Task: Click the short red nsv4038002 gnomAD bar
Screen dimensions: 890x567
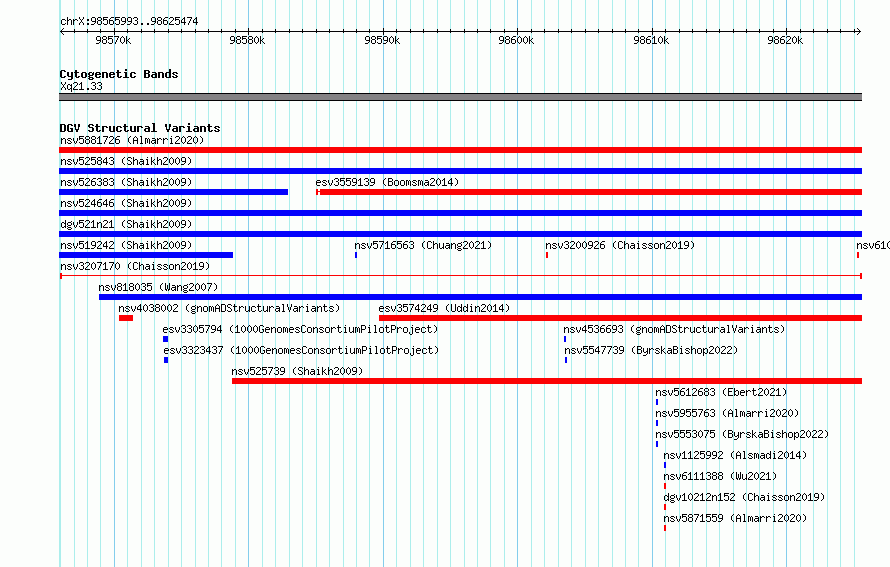Action: coord(126,318)
